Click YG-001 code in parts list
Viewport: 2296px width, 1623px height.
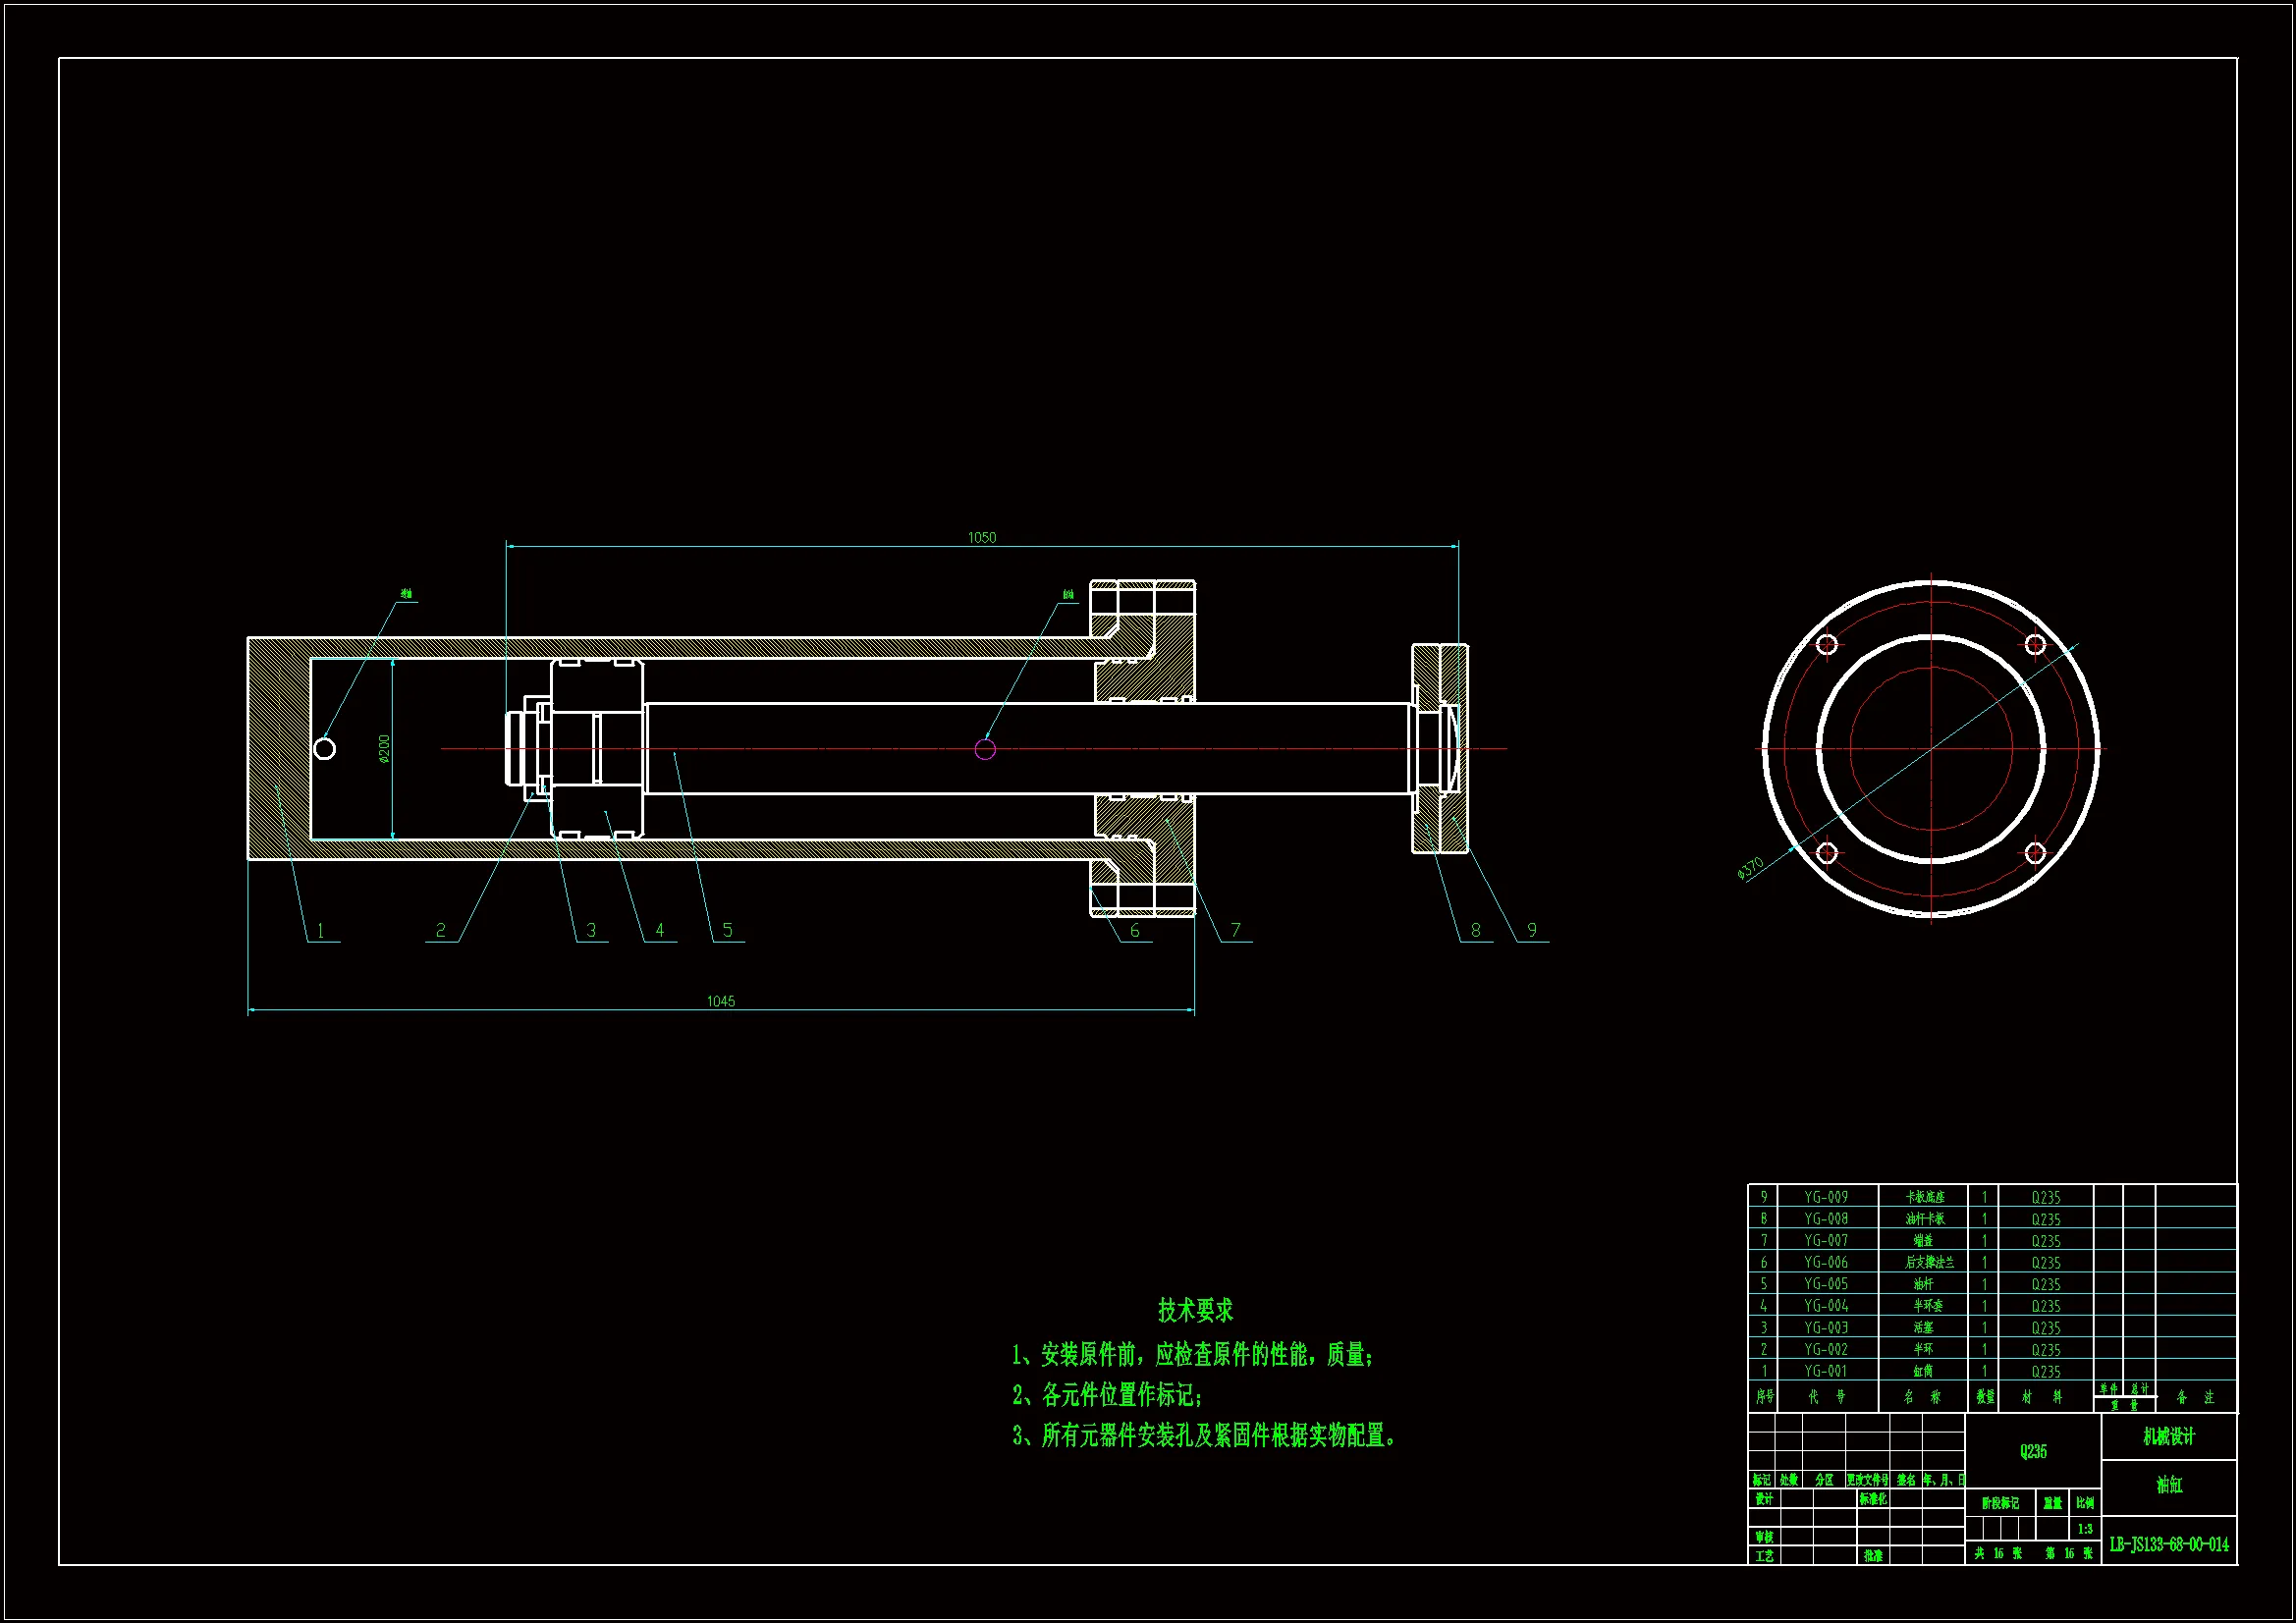tap(1826, 1371)
